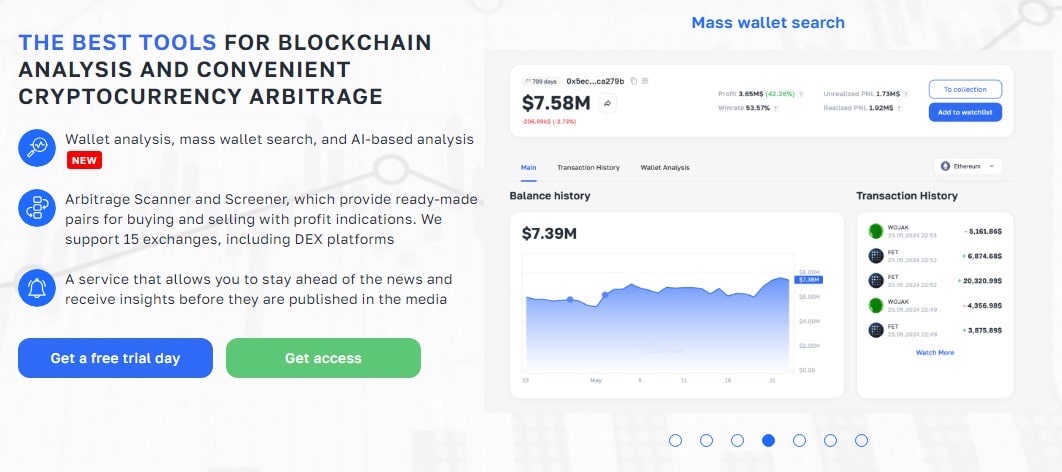Click the Add to watchlist button
Viewport: 1062px width, 472px height.
pos(965,113)
